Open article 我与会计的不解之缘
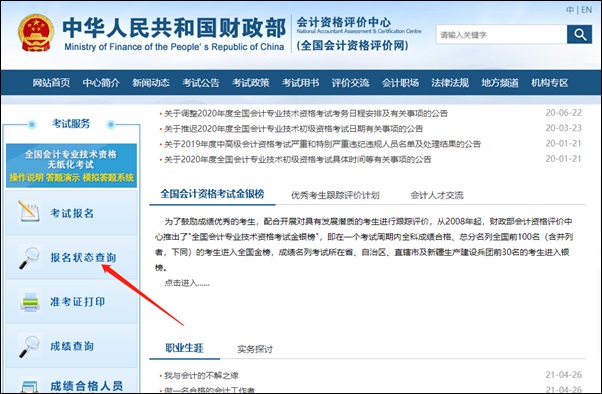The height and width of the screenshot is (394, 602). [202, 376]
